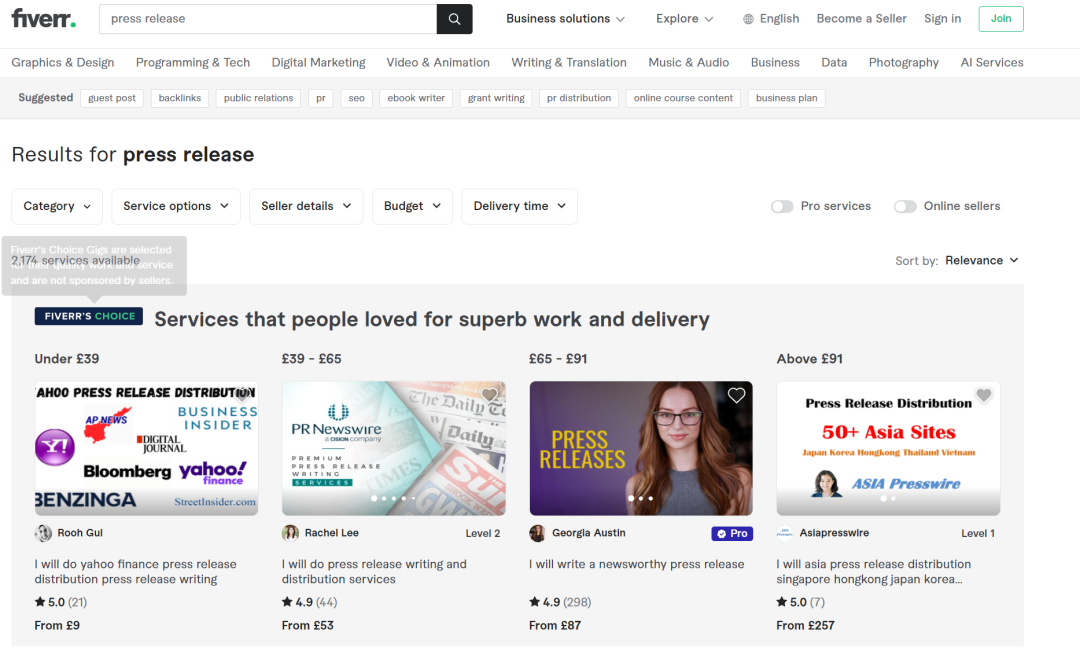Open the Digital Marketing category
1080x655 pixels.
pos(318,63)
